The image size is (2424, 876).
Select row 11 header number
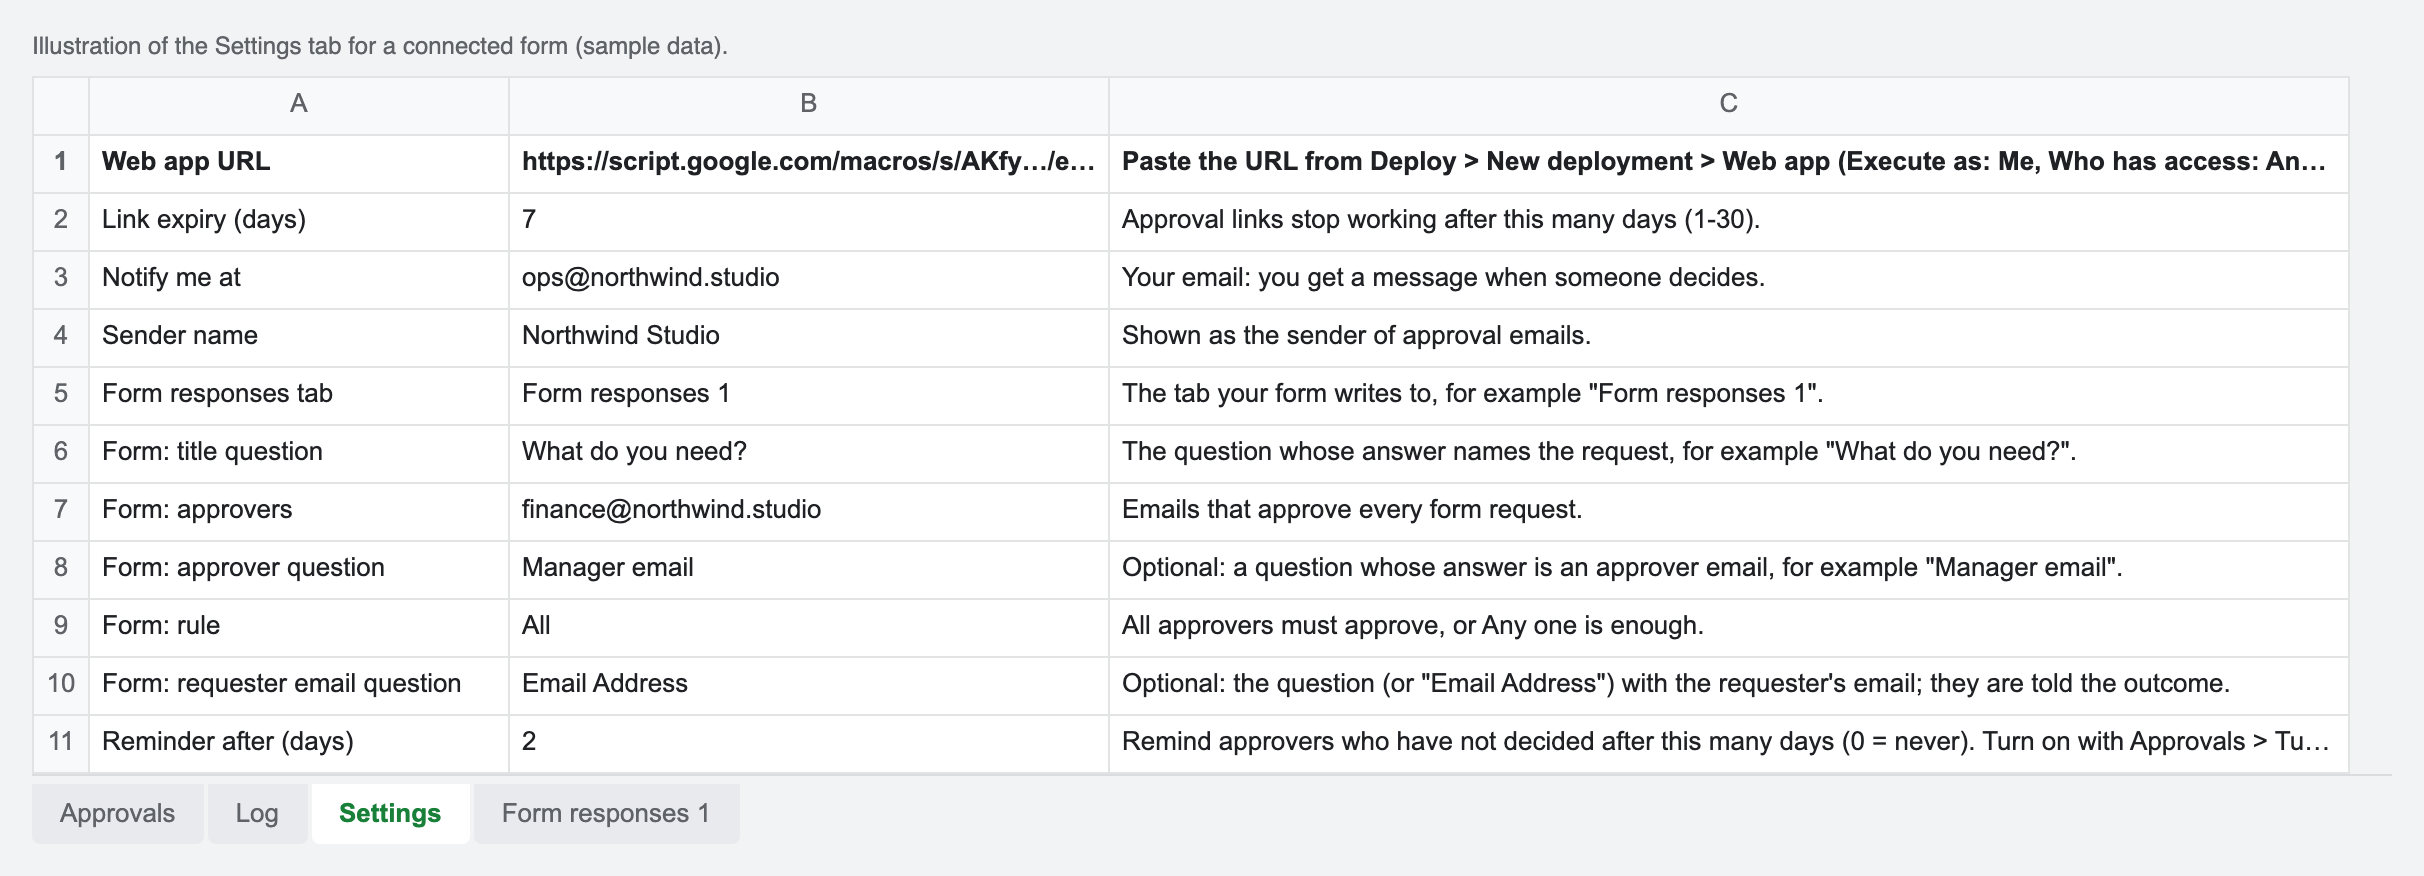click(61, 743)
